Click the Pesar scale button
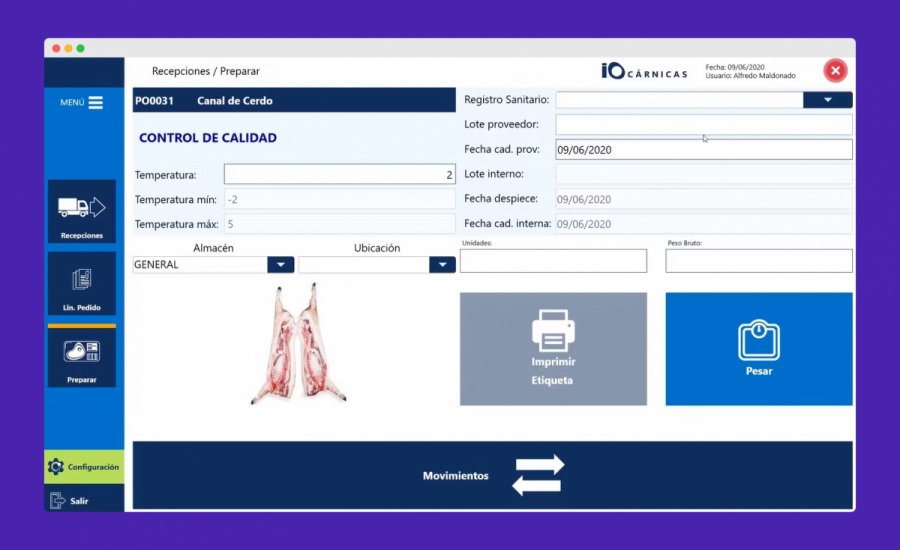Viewport: 900px width, 550px height. [x=758, y=348]
